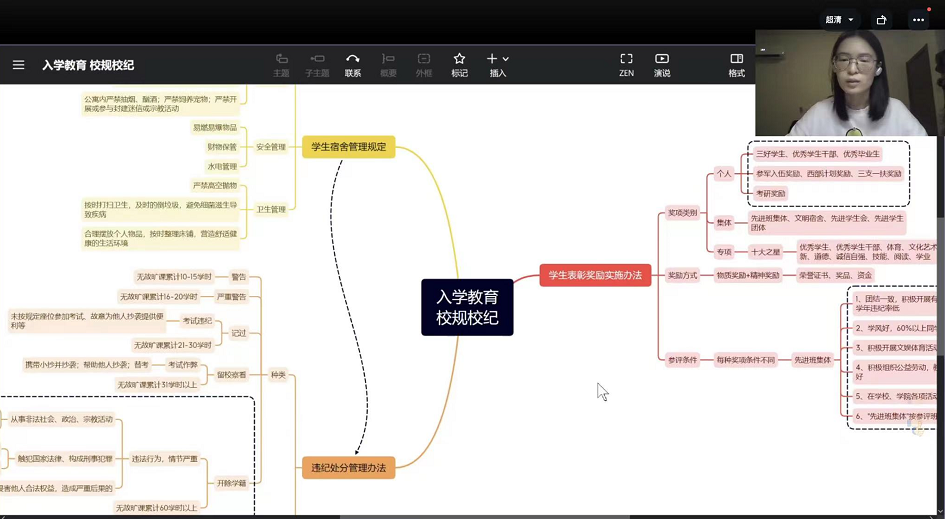
Task: Select the central topic 入学教育 校规校纪
Action: point(467,307)
